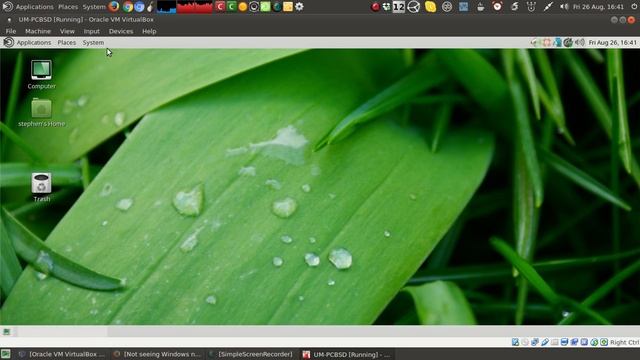This screenshot has width=640, height=360.
Task: Switch to SimpleScreenRecorder taskbar window
Action: coord(251,354)
